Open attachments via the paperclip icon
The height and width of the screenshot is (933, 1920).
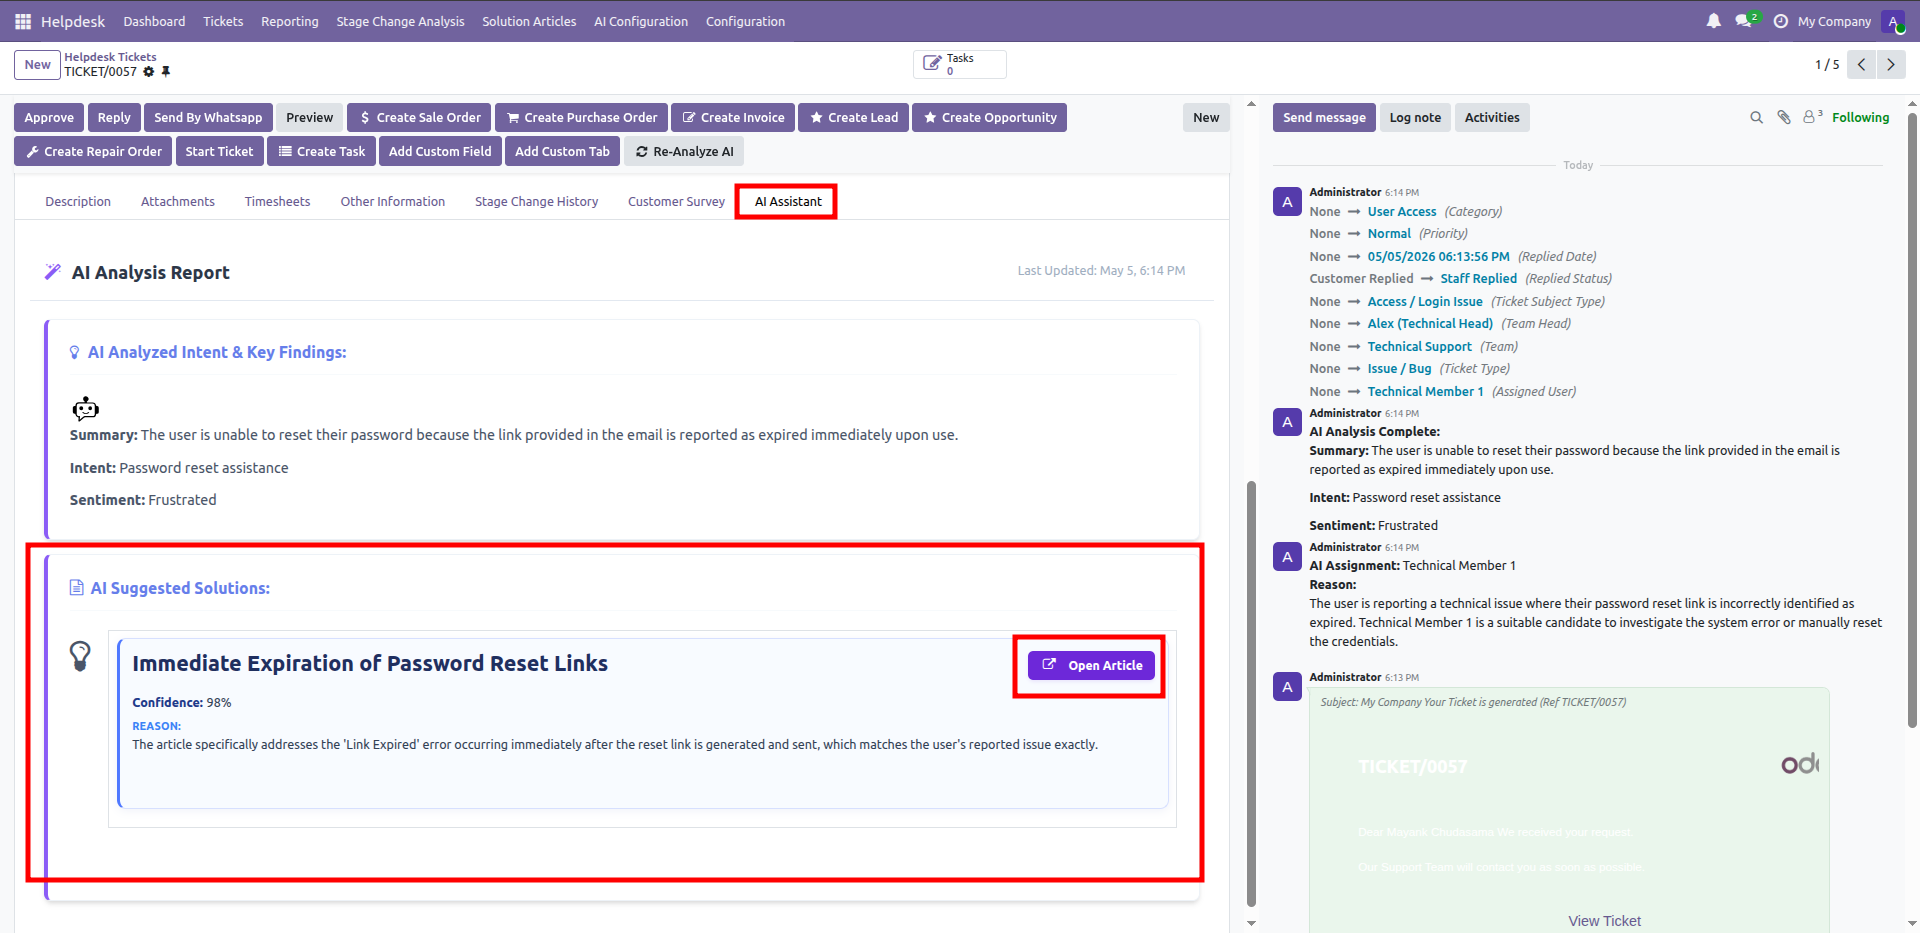(x=1784, y=118)
